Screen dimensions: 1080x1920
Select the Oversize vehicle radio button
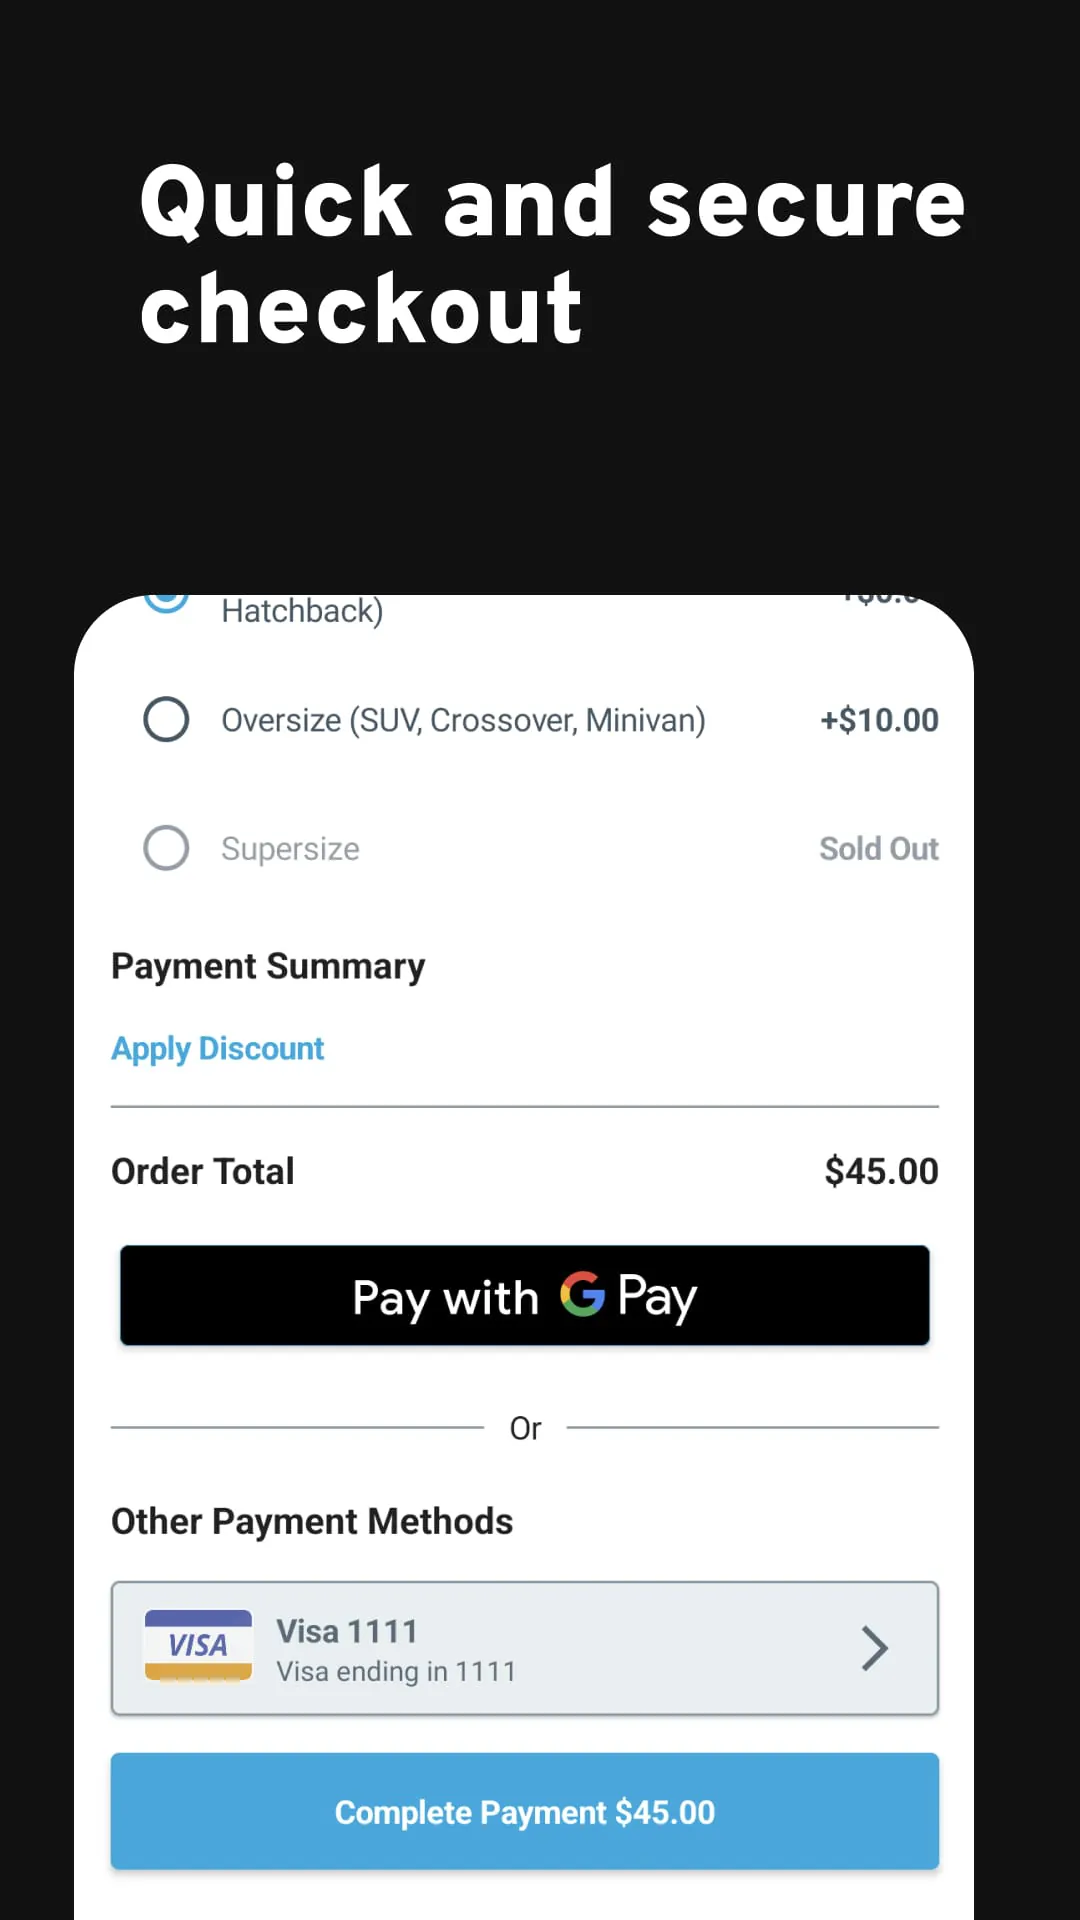click(166, 719)
